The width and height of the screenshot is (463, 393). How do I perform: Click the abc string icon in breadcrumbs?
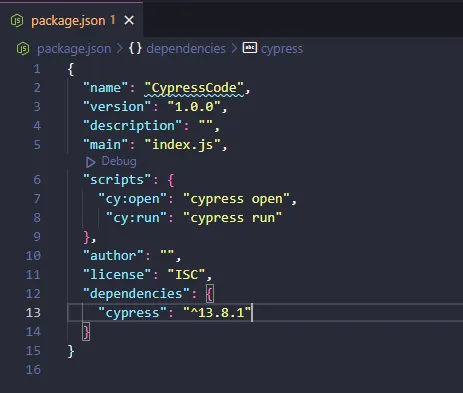pos(250,48)
